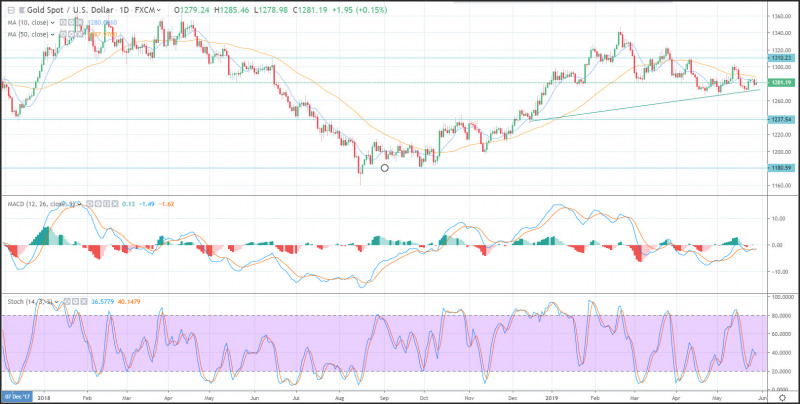This screenshot has width=800, height=404.
Task: Click MACD histogram value 0.13
Action: point(128,204)
